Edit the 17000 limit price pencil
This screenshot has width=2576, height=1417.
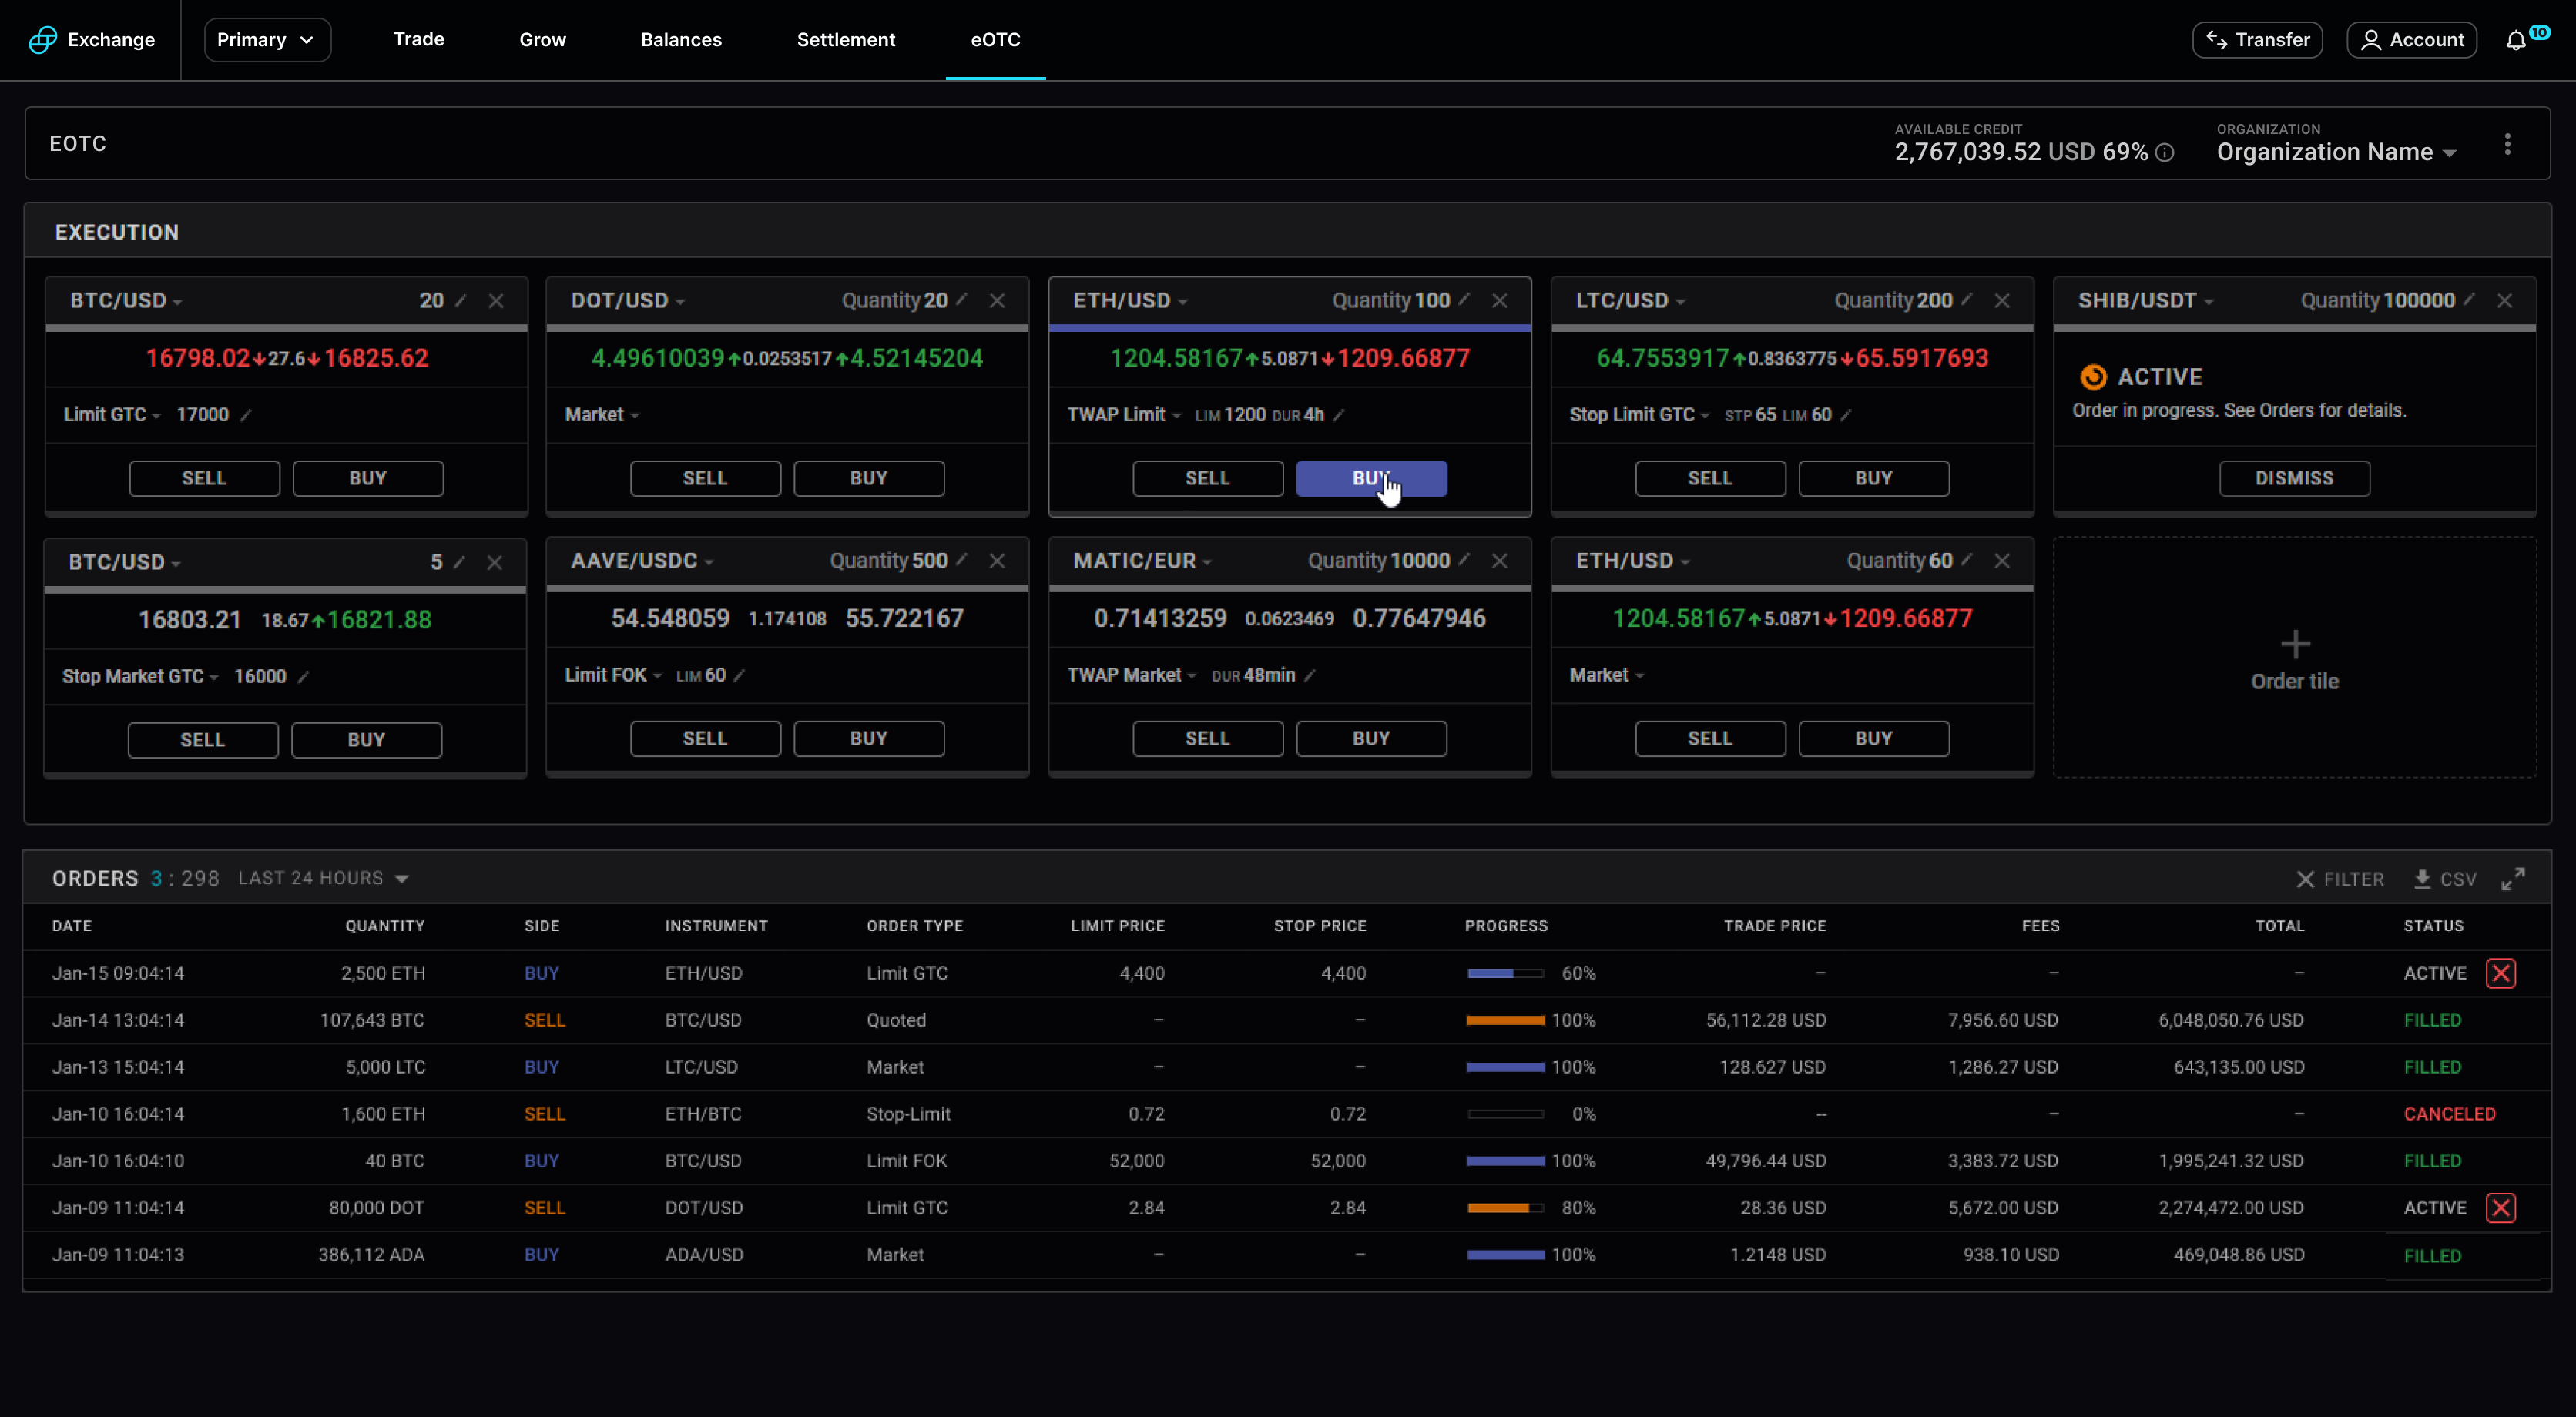pos(245,415)
